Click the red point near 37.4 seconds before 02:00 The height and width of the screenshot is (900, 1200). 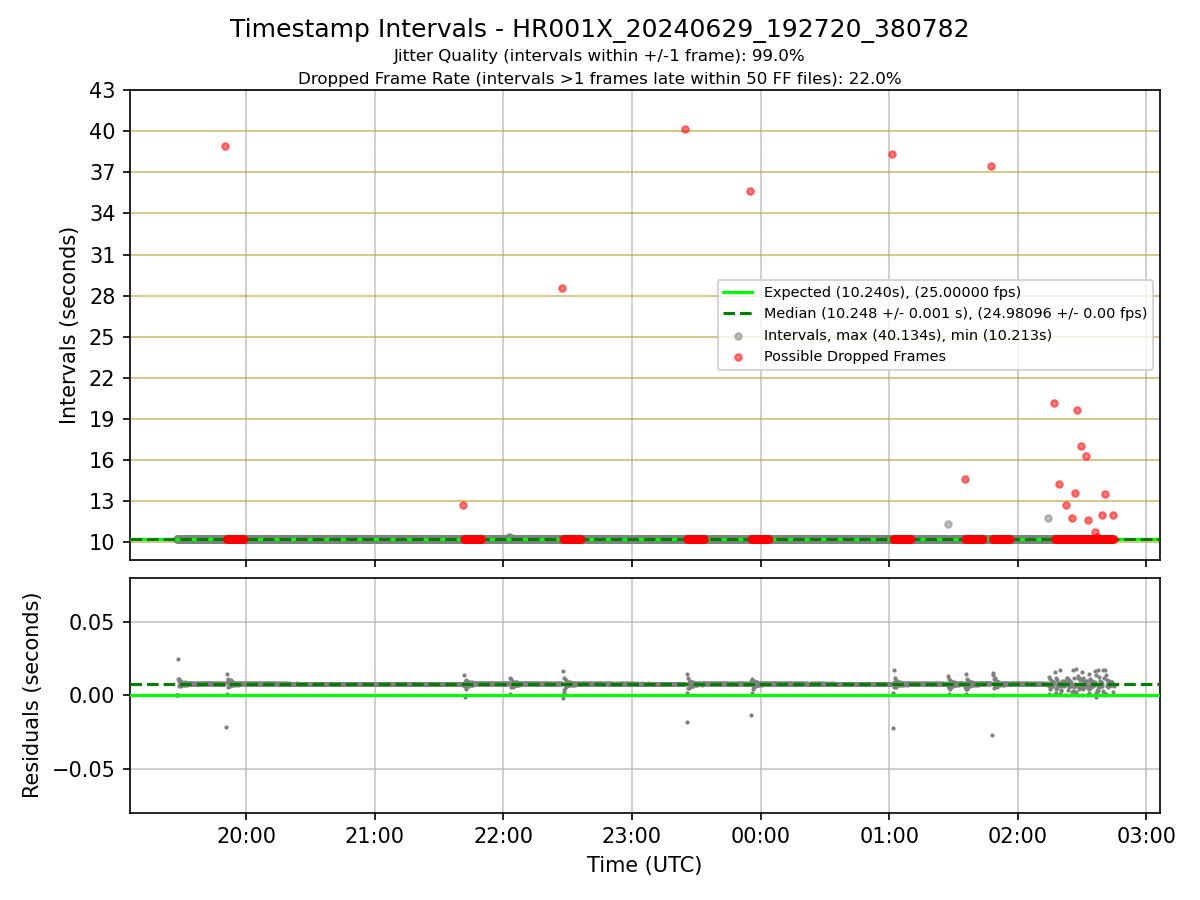click(x=991, y=166)
